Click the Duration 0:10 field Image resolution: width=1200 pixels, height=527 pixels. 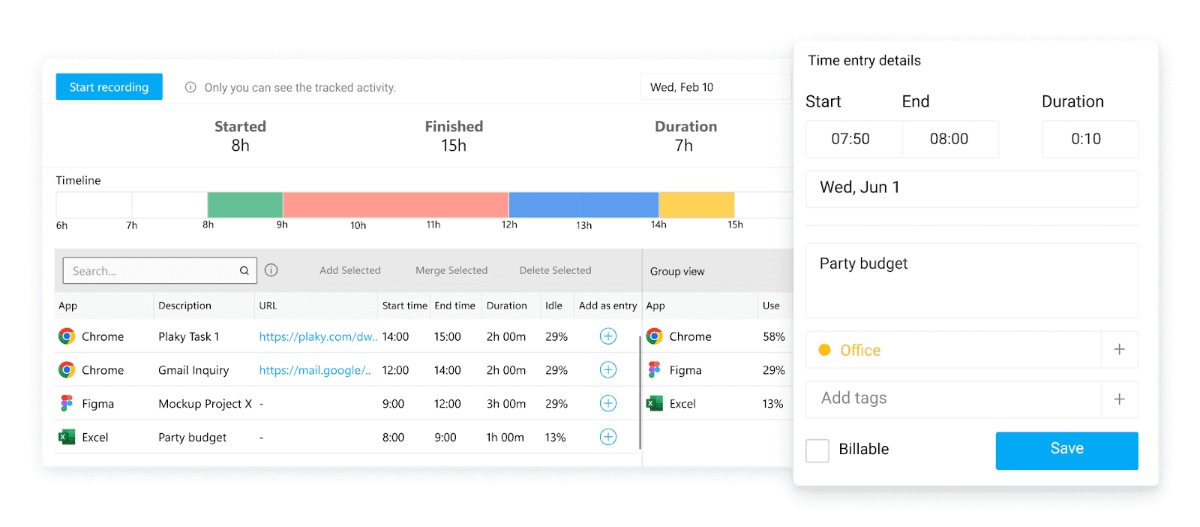point(1090,139)
